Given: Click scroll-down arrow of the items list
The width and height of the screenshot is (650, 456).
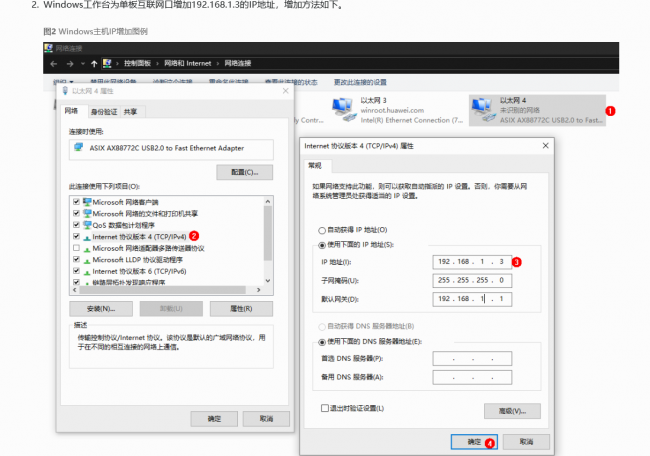Looking at the screenshot, I should (268, 281).
